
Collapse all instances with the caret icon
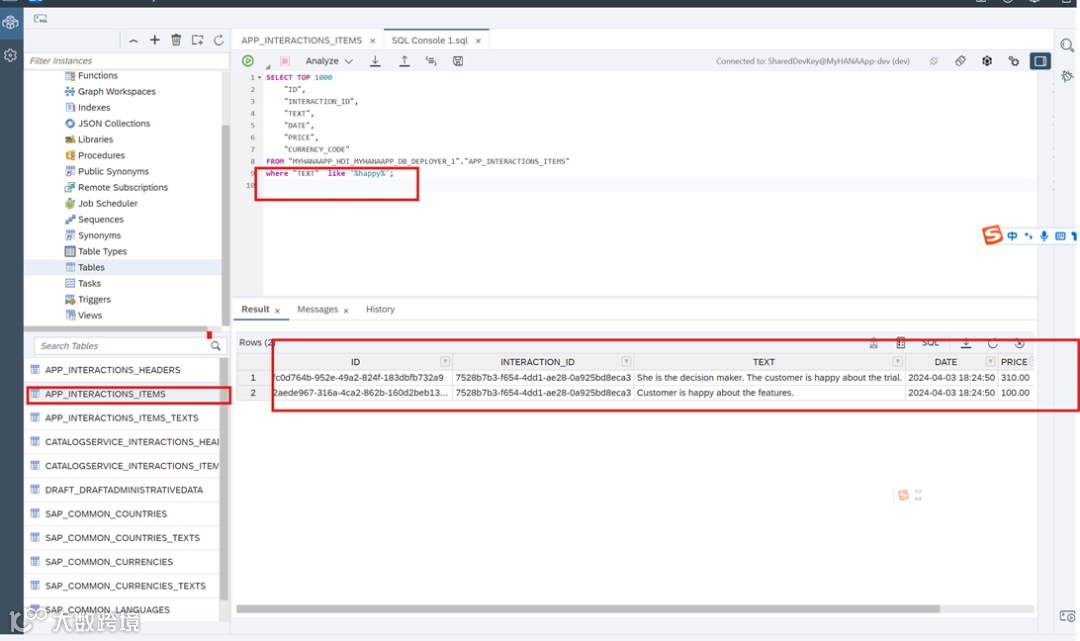click(x=133, y=41)
